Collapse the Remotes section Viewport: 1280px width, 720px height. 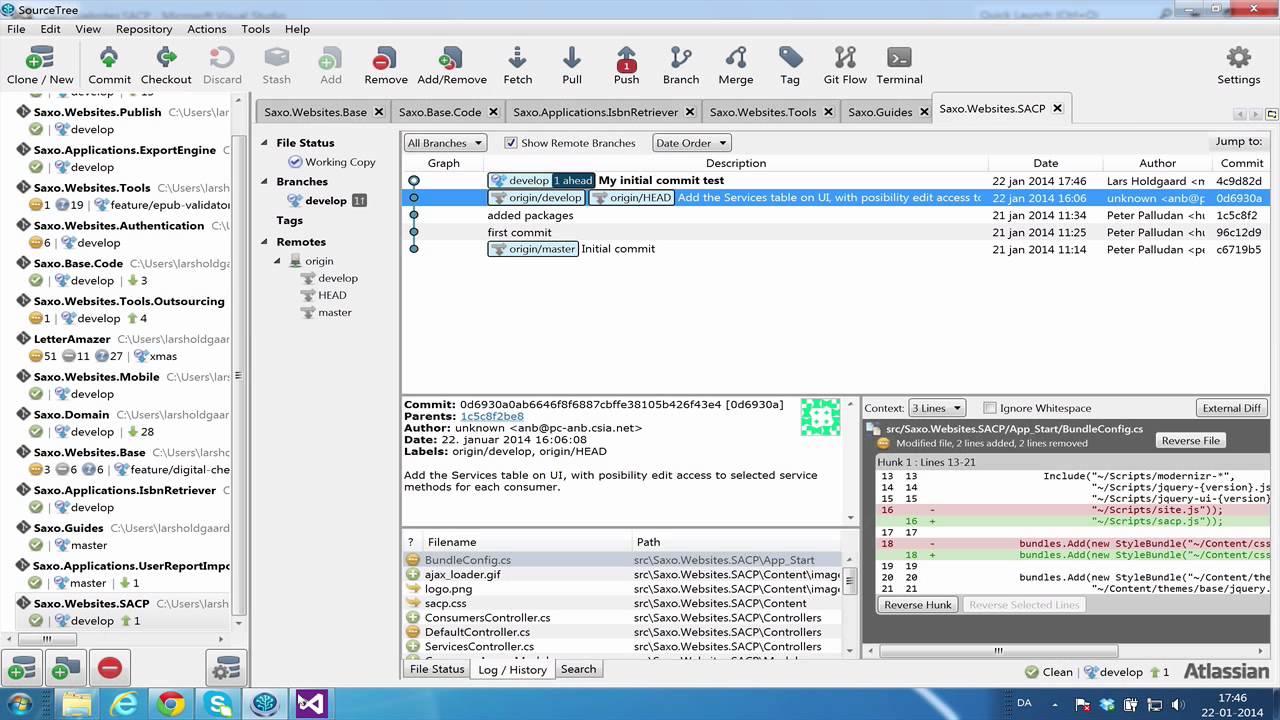[265, 242]
